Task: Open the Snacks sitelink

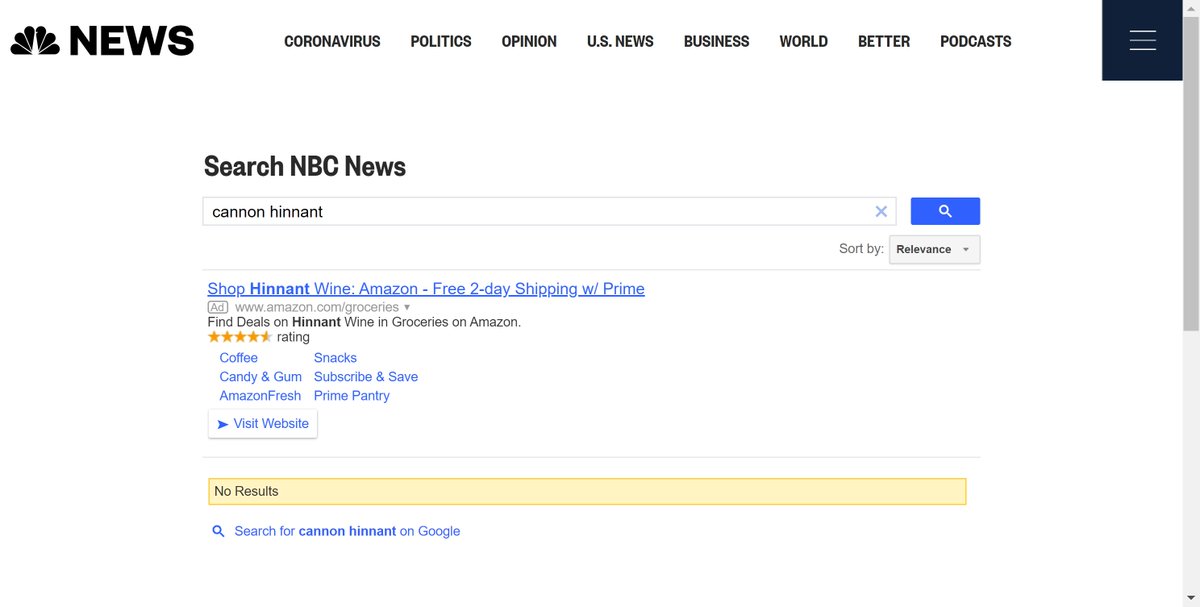Action: pyautogui.click(x=335, y=358)
